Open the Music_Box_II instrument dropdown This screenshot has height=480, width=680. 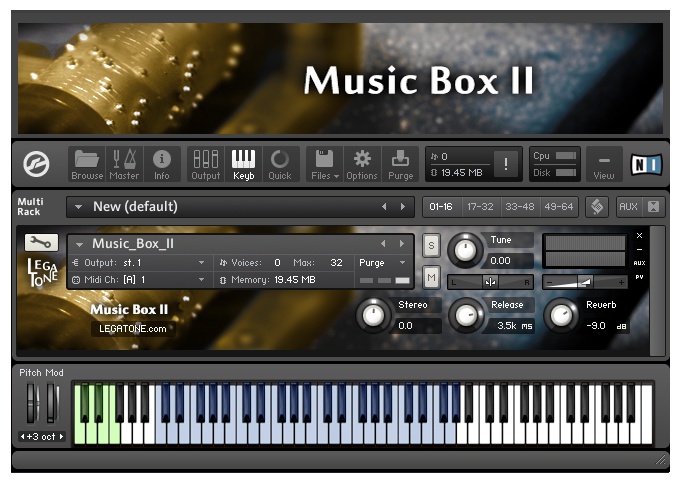tap(79, 245)
